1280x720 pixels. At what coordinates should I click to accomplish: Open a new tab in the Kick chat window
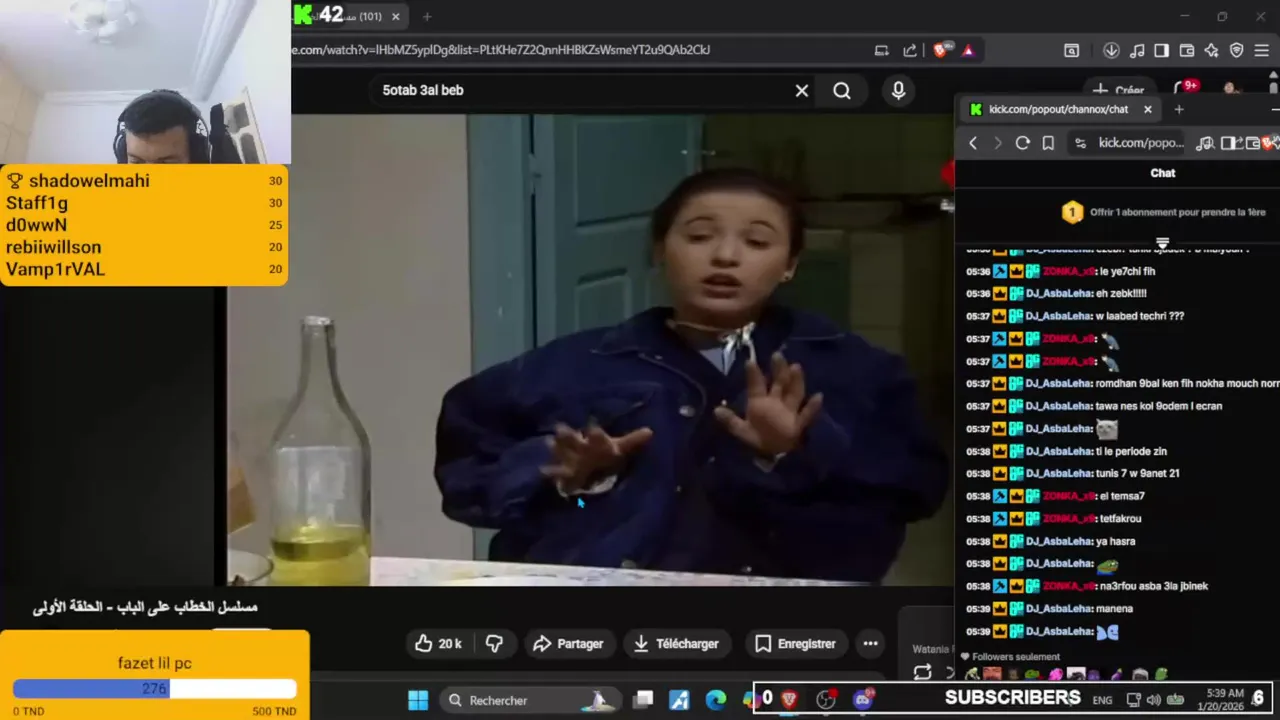(x=1179, y=109)
